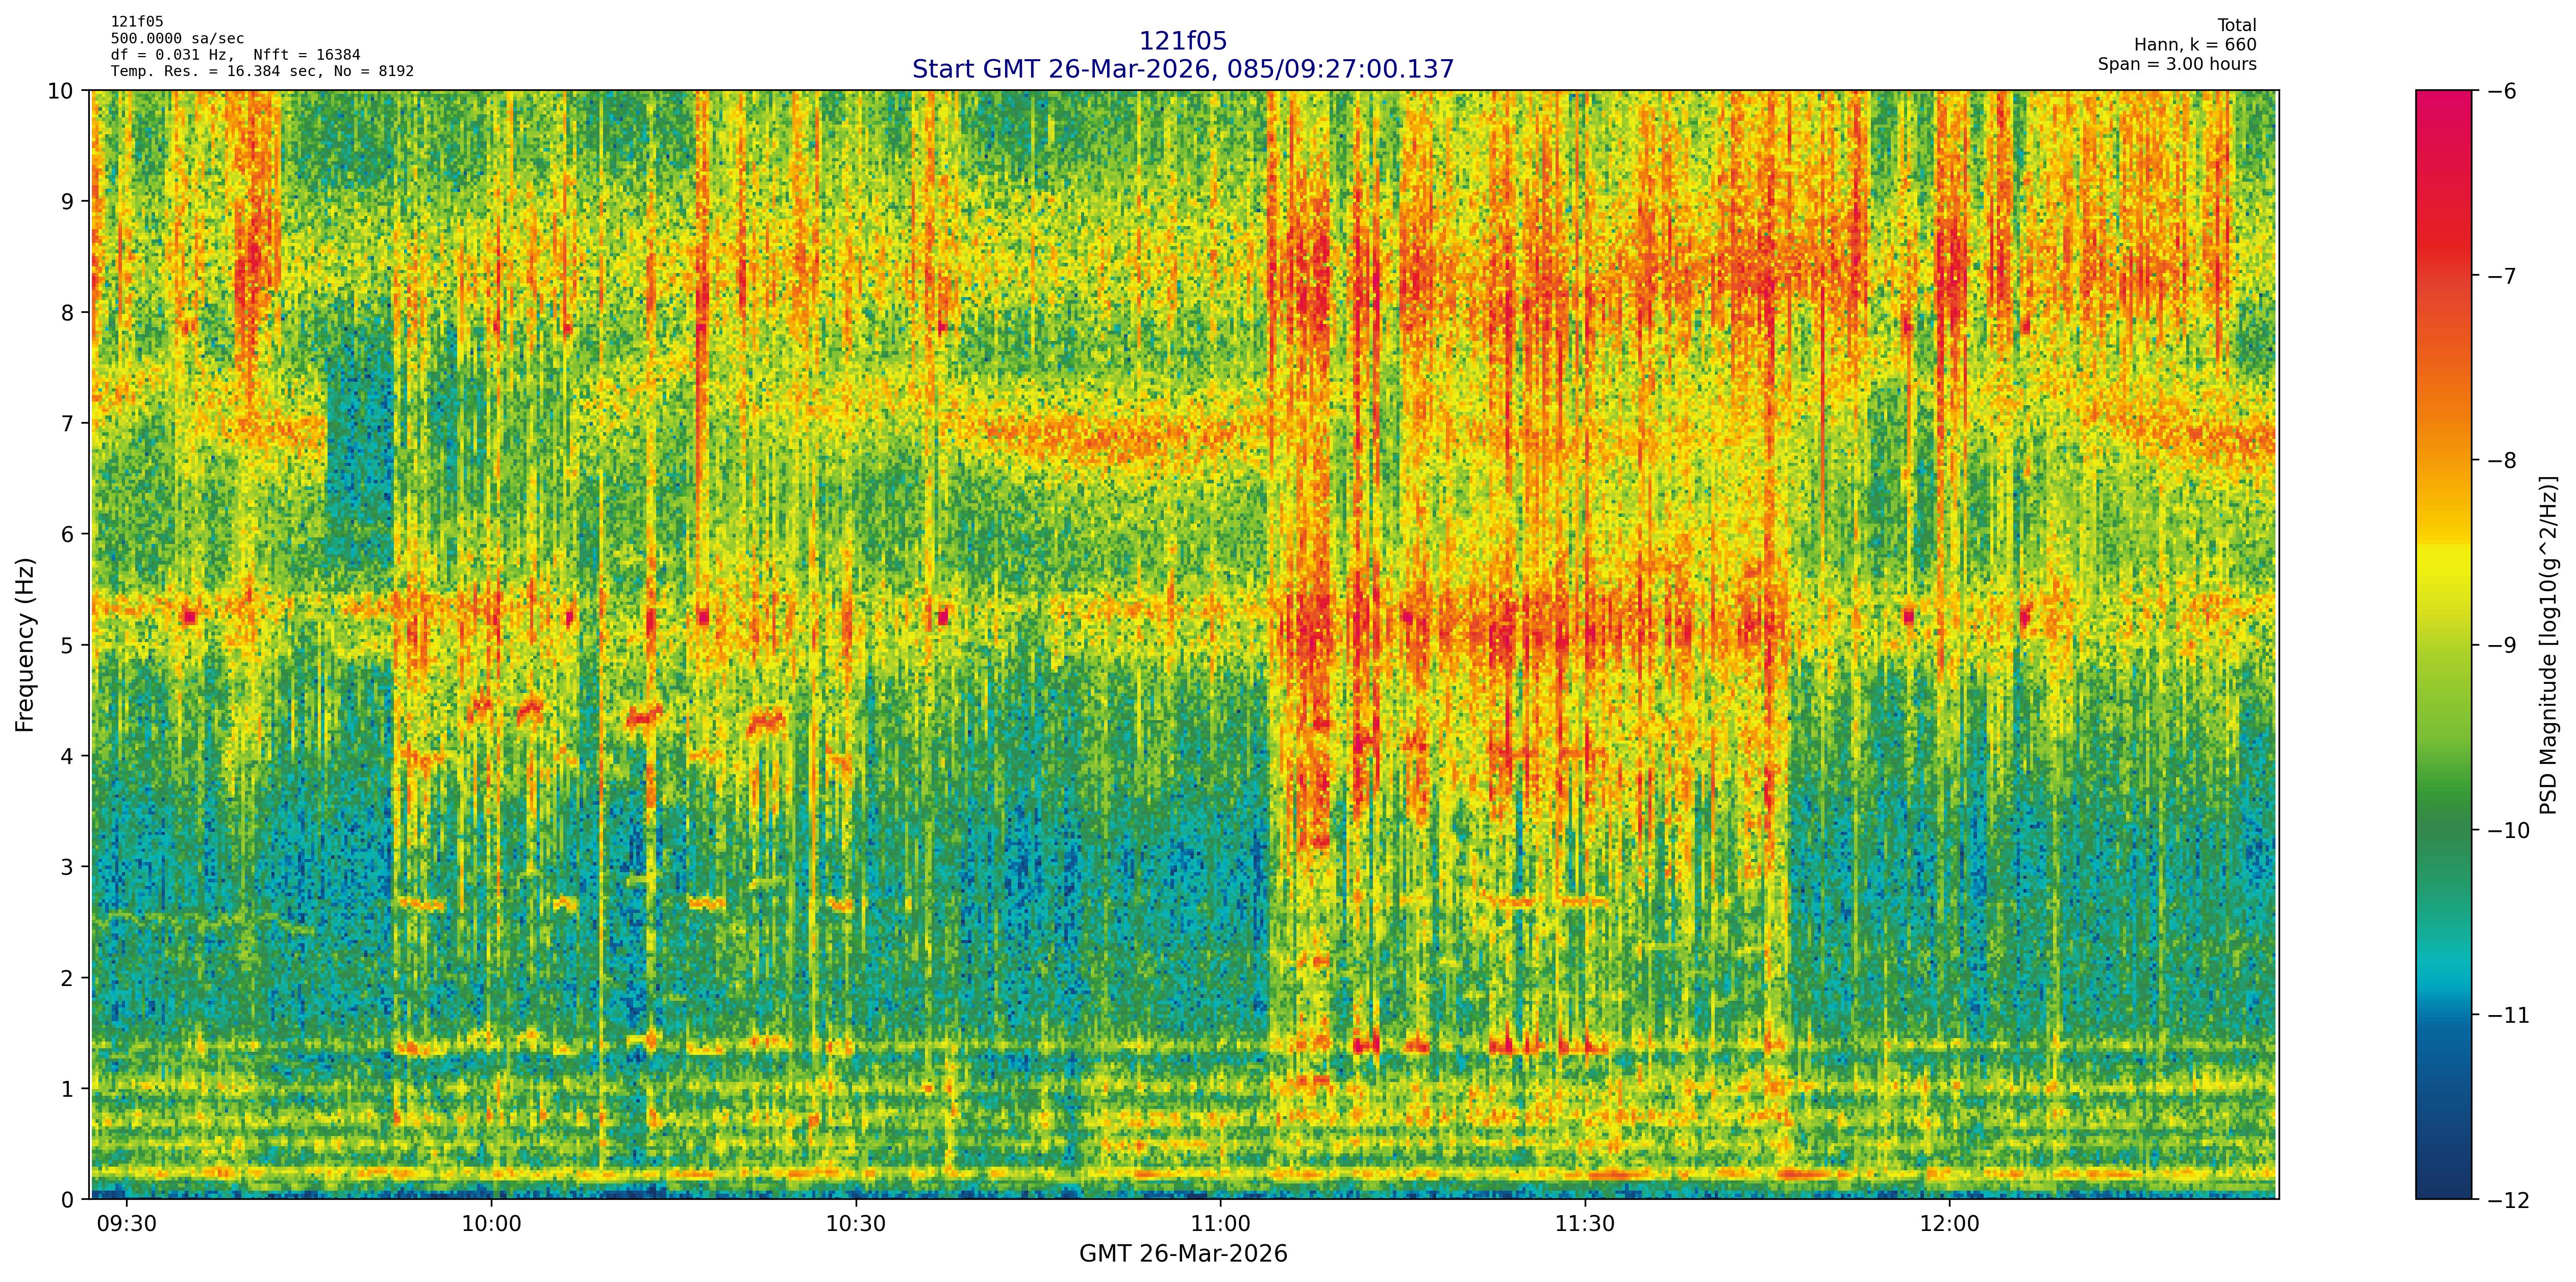Click the 'Frequency (Hz)' y-axis label
Image resolution: width=2576 pixels, height=1282 pixels.
click(x=25, y=645)
